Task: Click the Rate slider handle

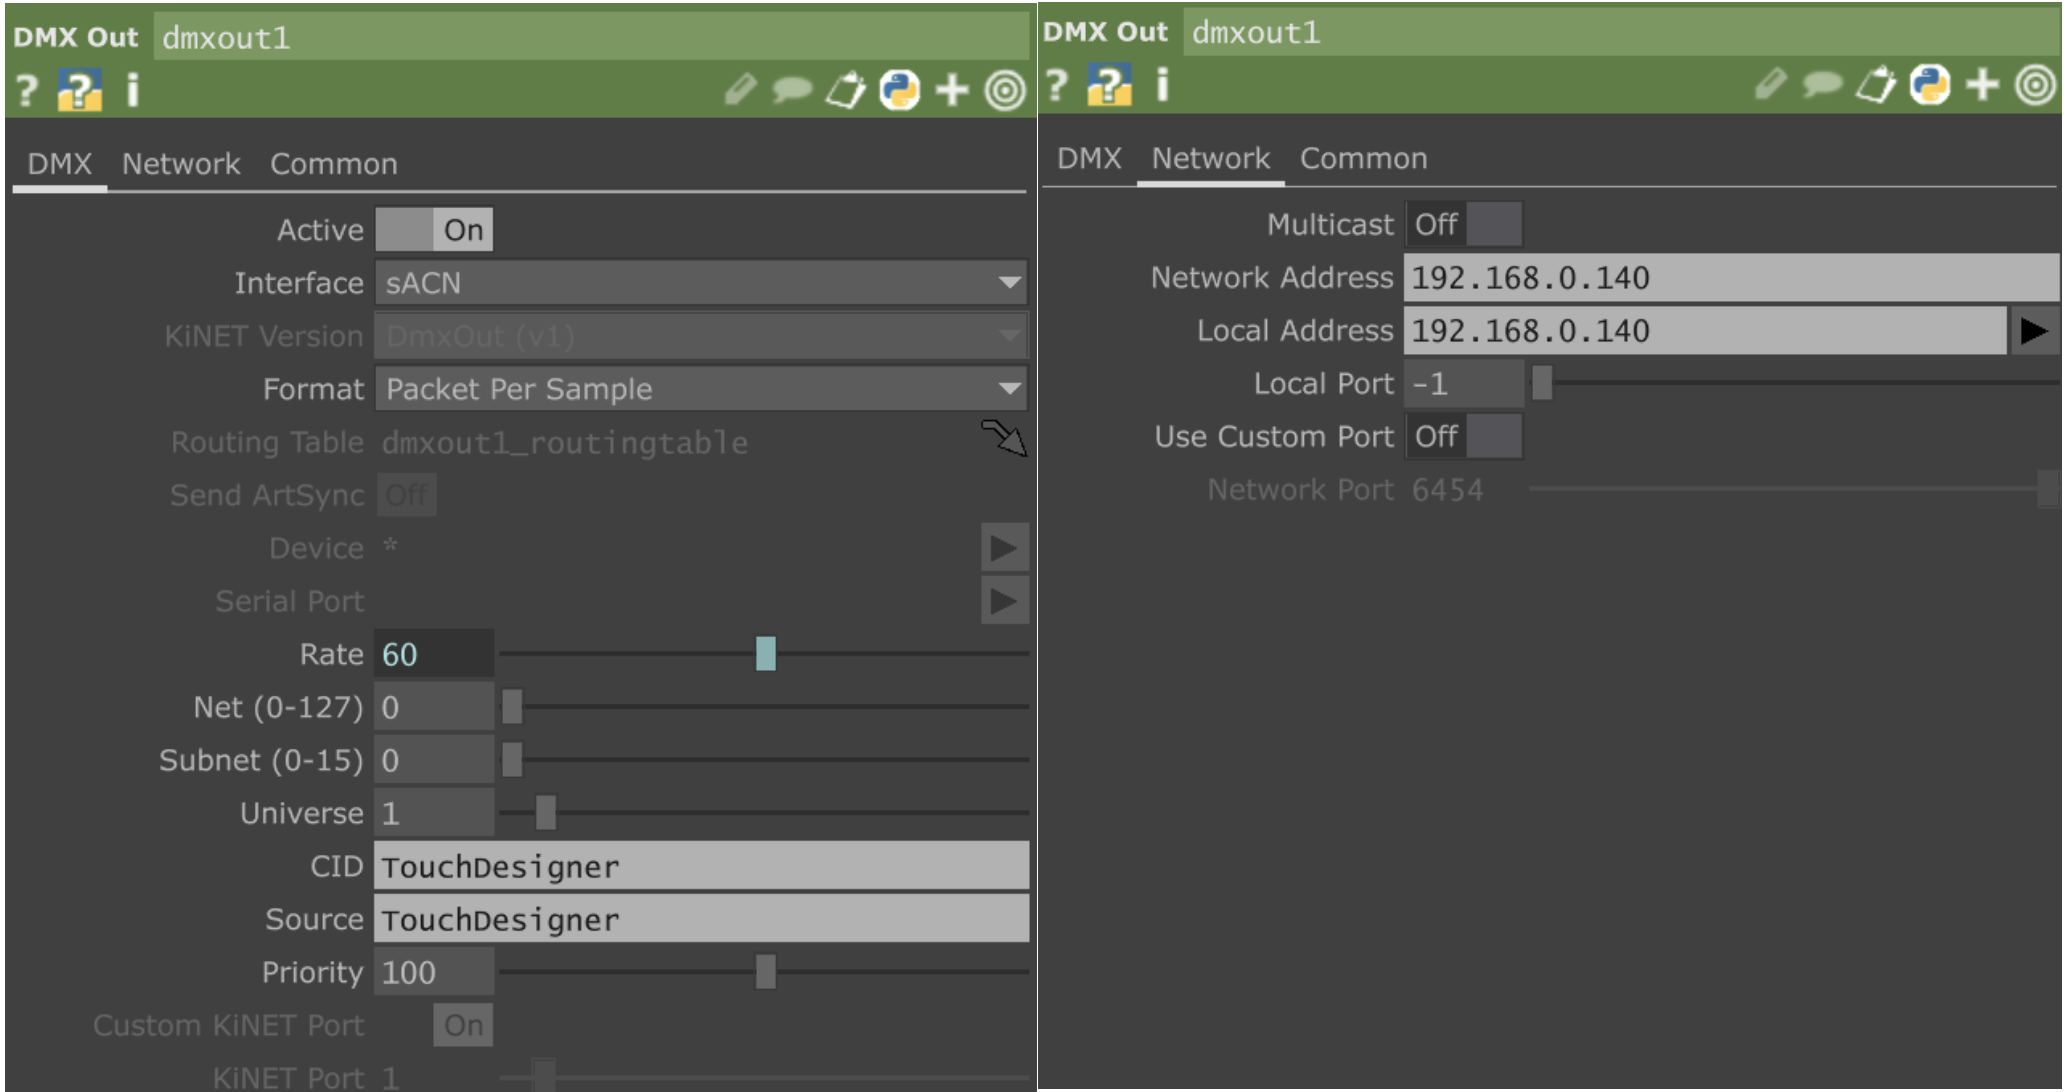Action: tap(766, 654)
